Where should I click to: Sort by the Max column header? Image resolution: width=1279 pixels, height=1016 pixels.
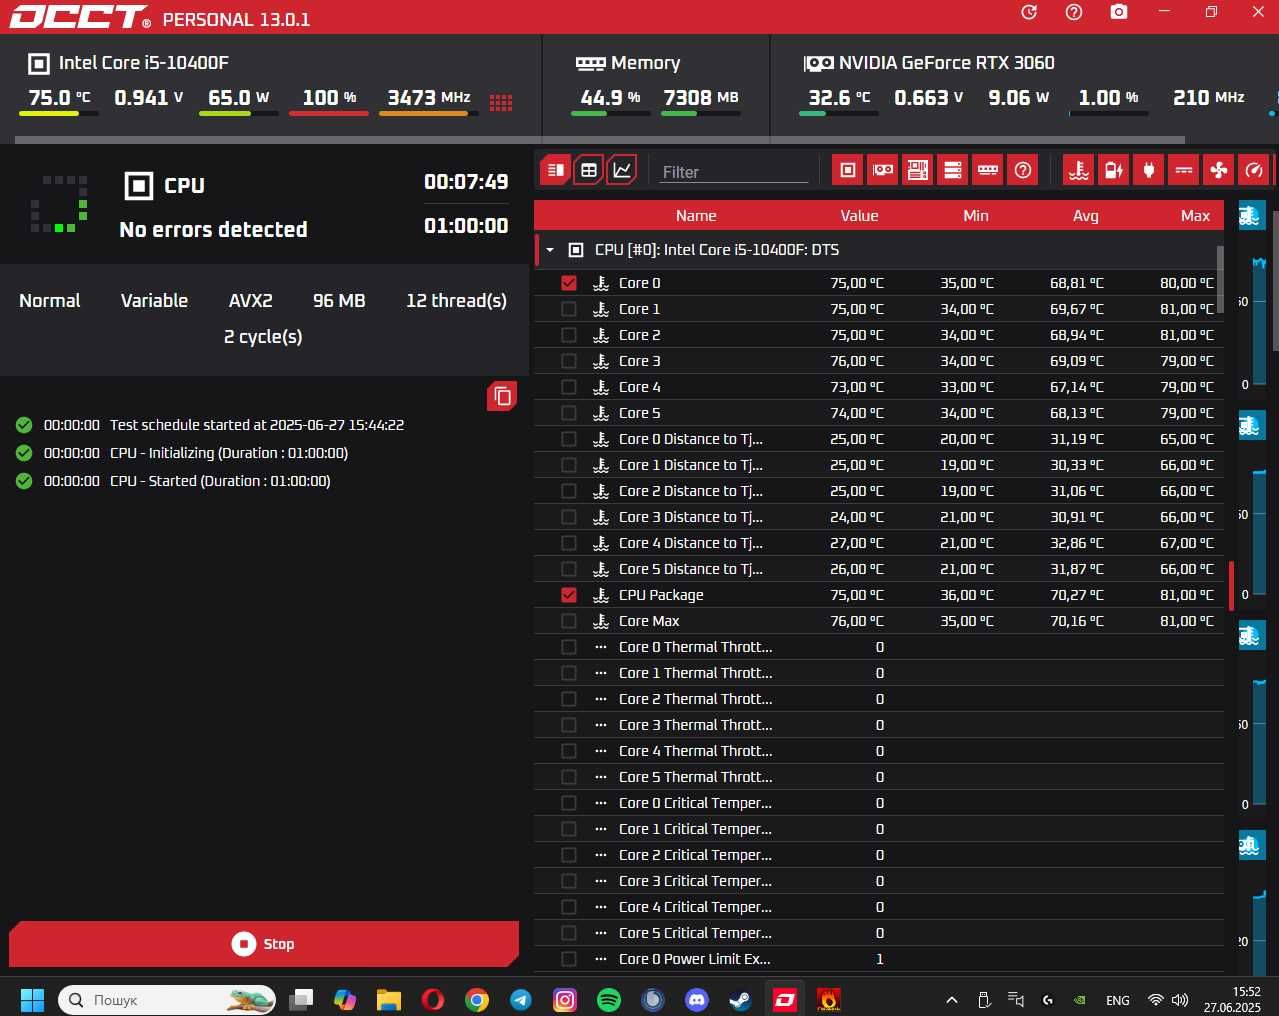tap(1195, 216)
